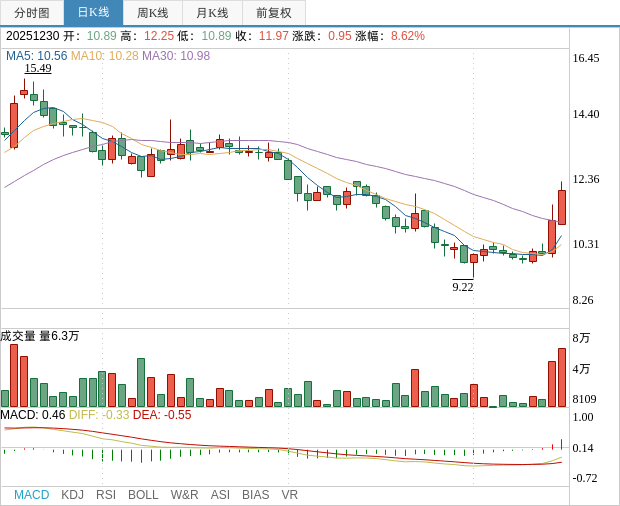Select the 前复权 tab
The height and width of the screenshot is (506, 620).
pos(274,13)
